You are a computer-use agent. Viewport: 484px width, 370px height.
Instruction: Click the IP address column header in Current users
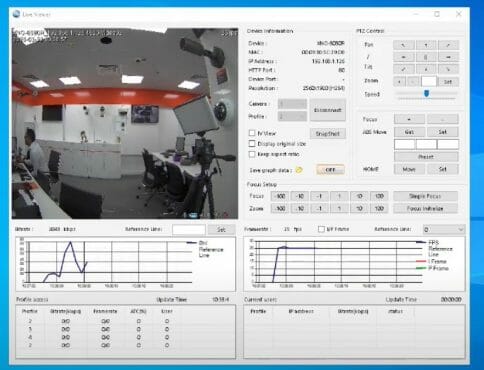[x=301, y=311]
